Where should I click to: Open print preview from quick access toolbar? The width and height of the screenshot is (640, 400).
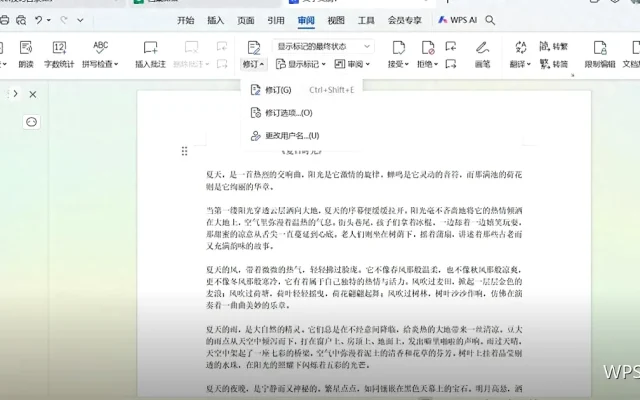click(21, 20)
